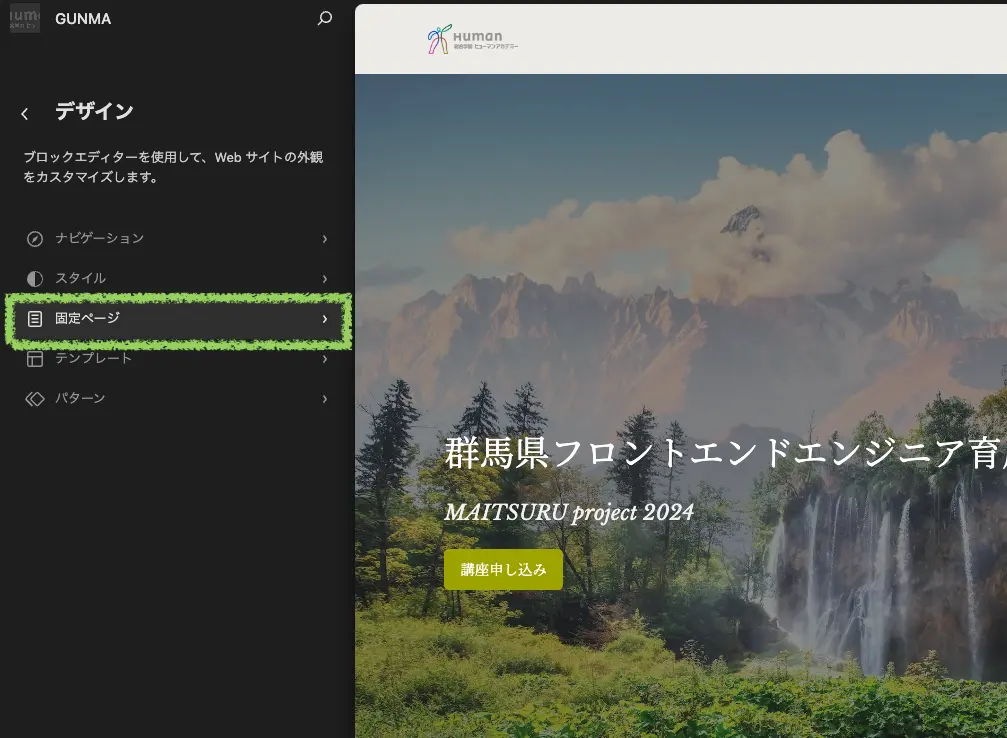Select the テンプレート menu label
Image resolution: width=1007 pixels, height=738 pixels.
[93, 359]
